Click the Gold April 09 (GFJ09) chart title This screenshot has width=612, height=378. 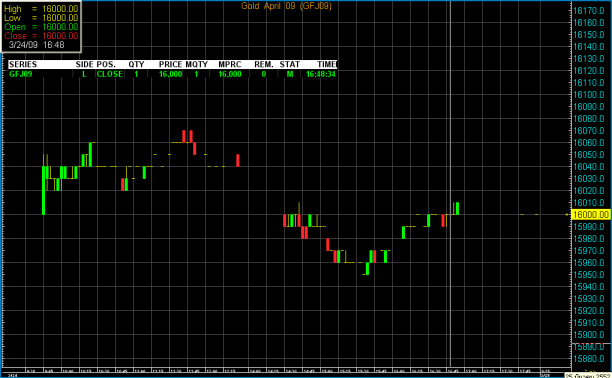286,6
